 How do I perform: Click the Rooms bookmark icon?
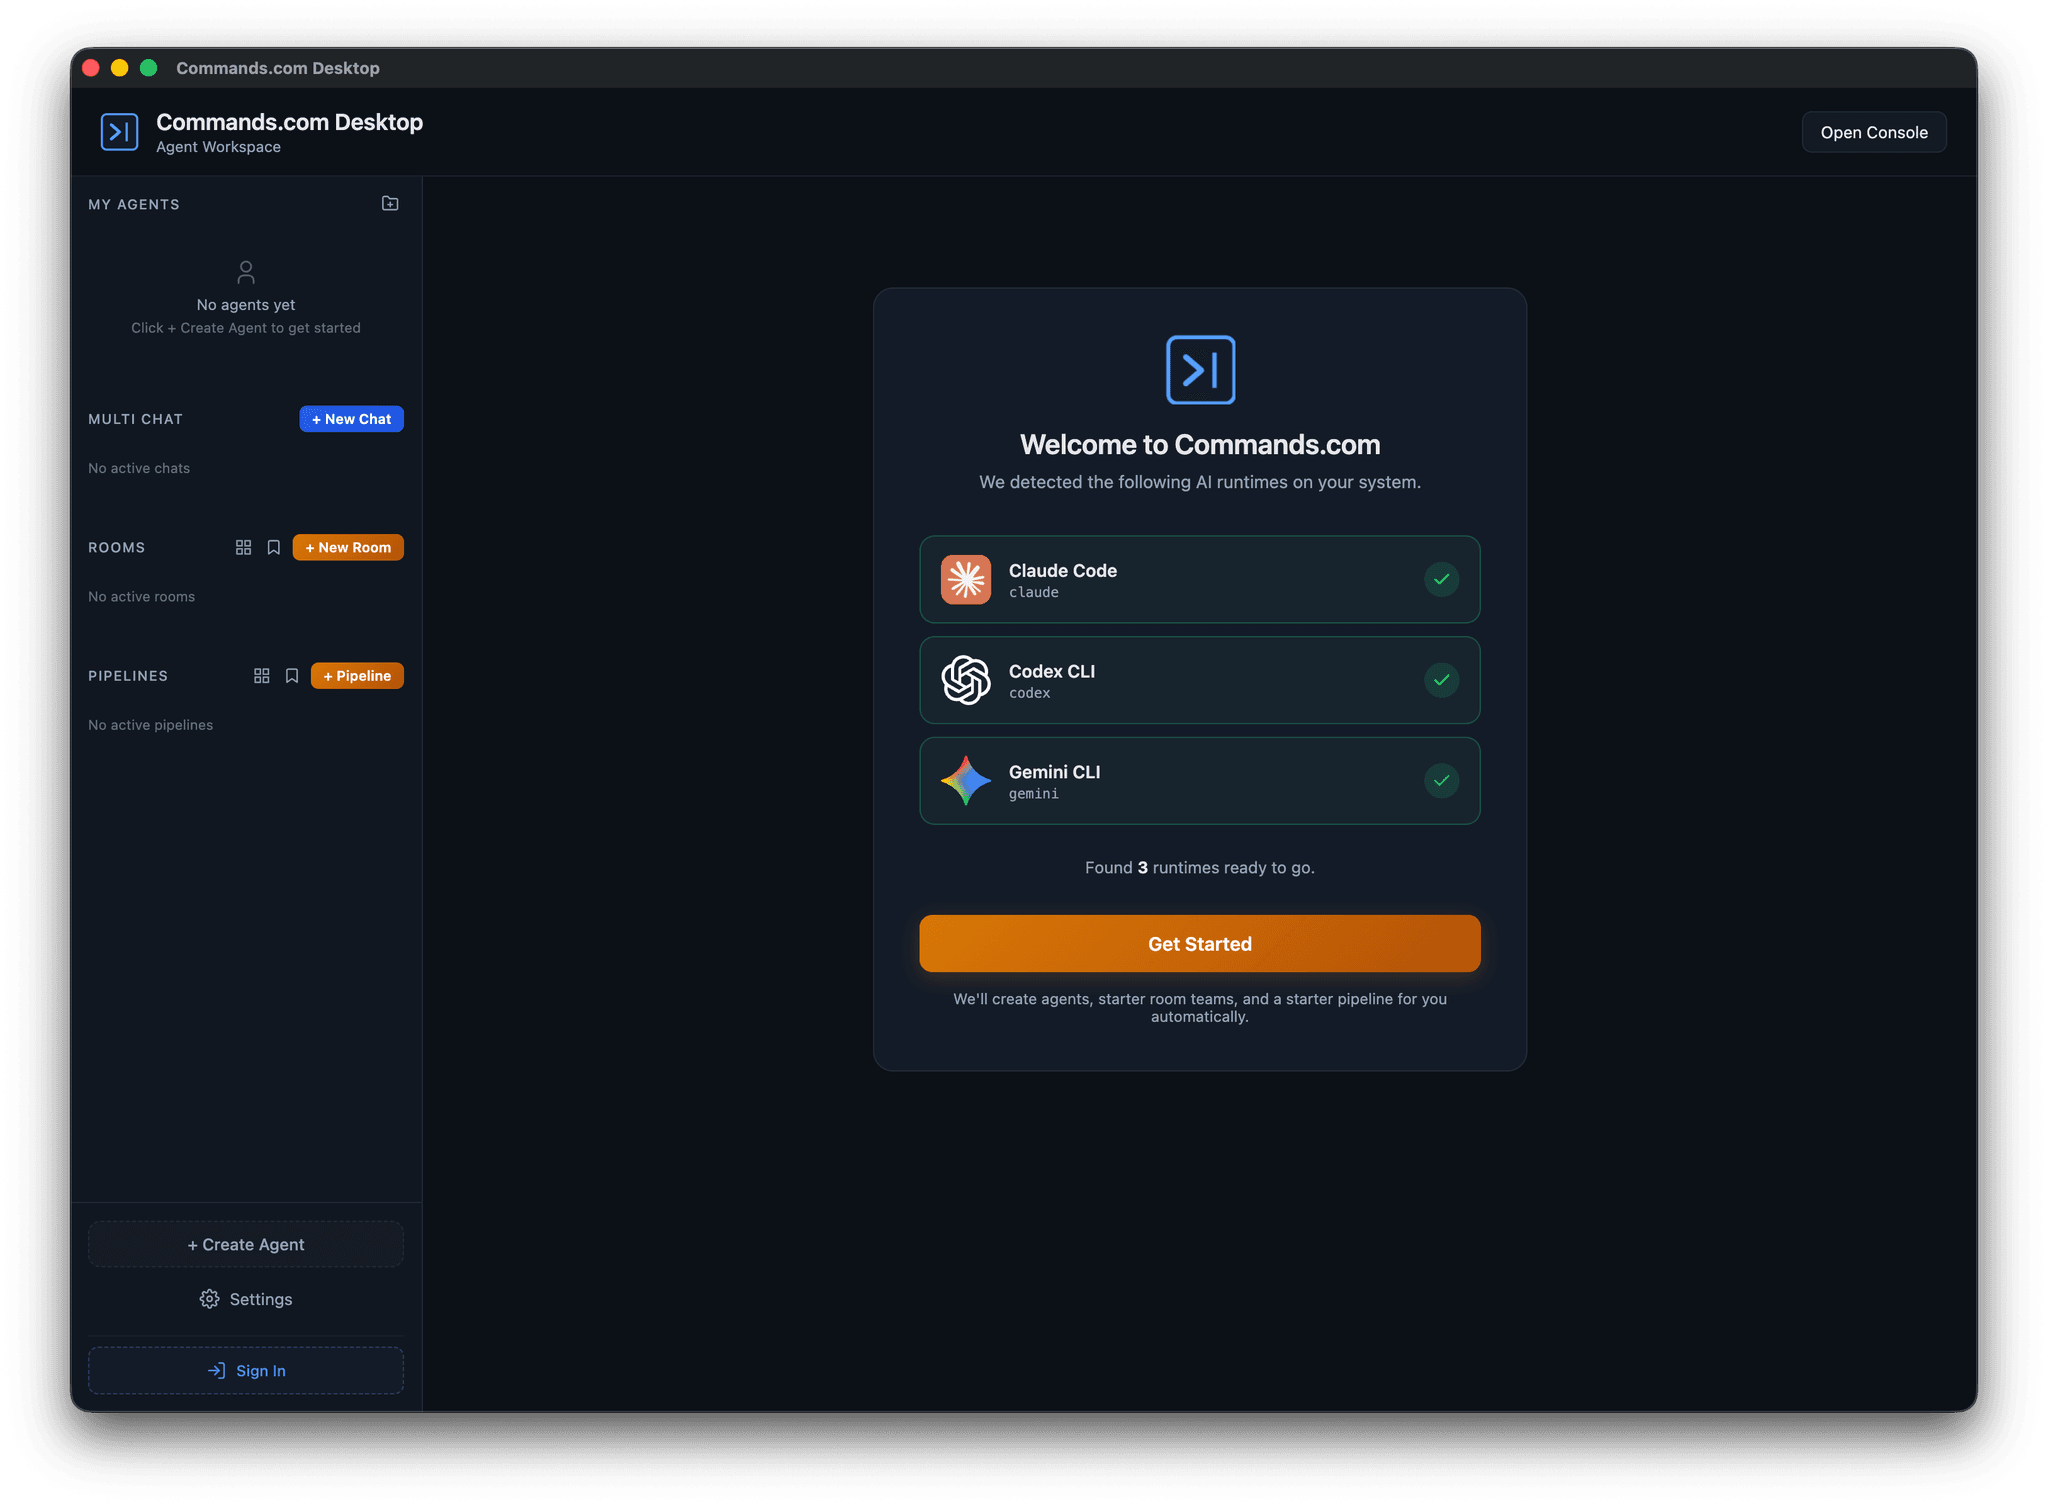tap(273, 548)
